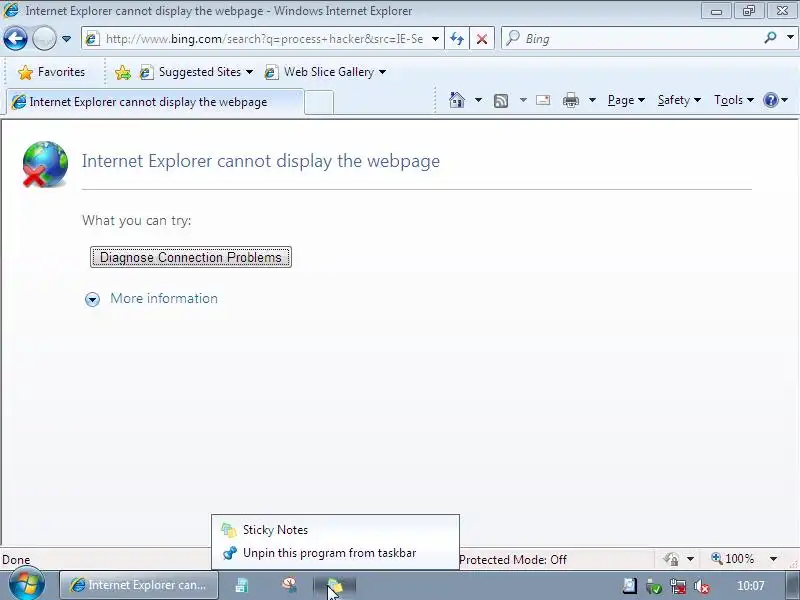Screen dimensions: 800x600
Task: Open the Safety menu
Action: pos(679,100)
